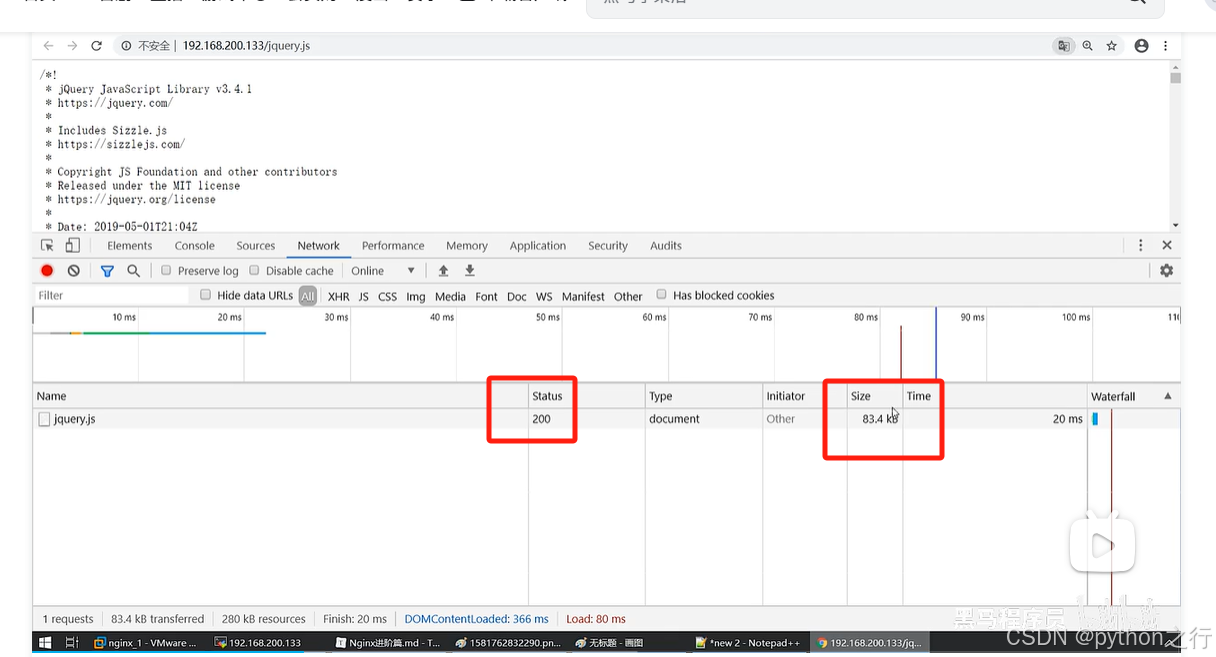Filter requests by Doc
The width and height of the screenshot is (1216, 657).
click(x=517, y=296)
